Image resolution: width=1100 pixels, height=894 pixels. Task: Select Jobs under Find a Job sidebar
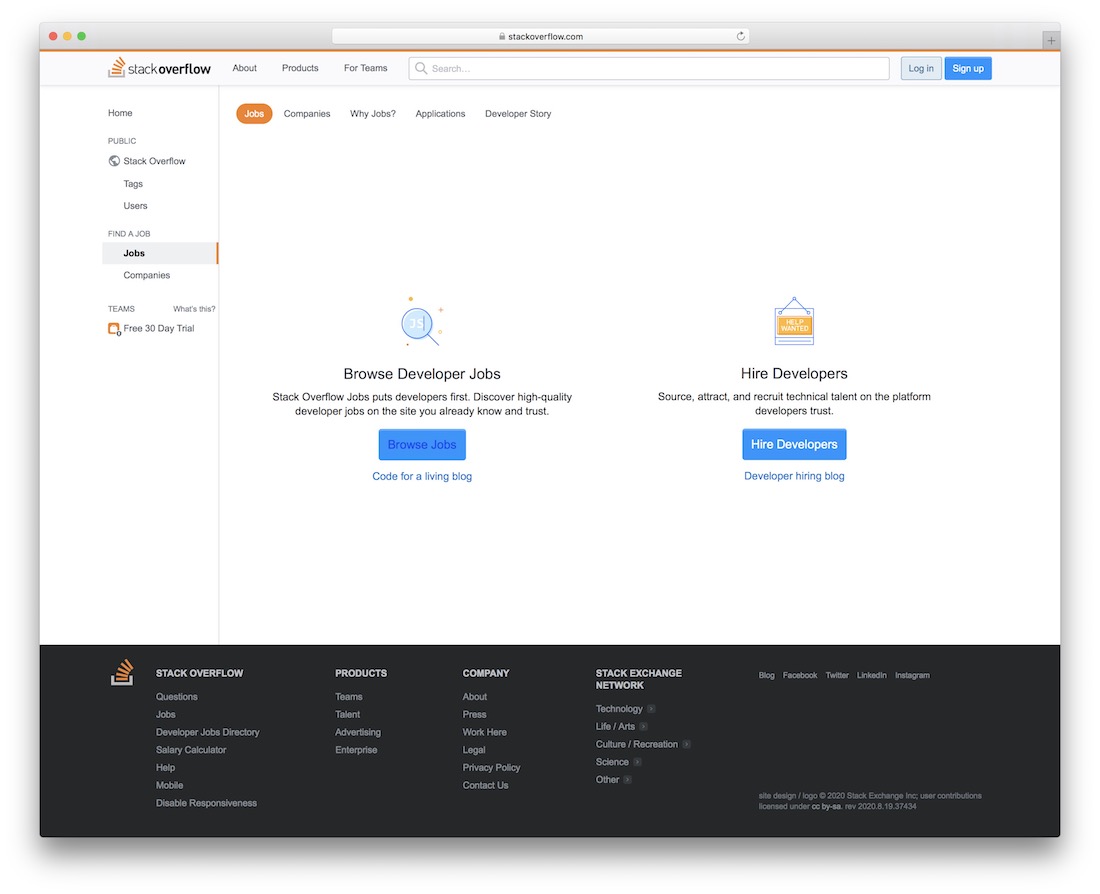[160, 253]
